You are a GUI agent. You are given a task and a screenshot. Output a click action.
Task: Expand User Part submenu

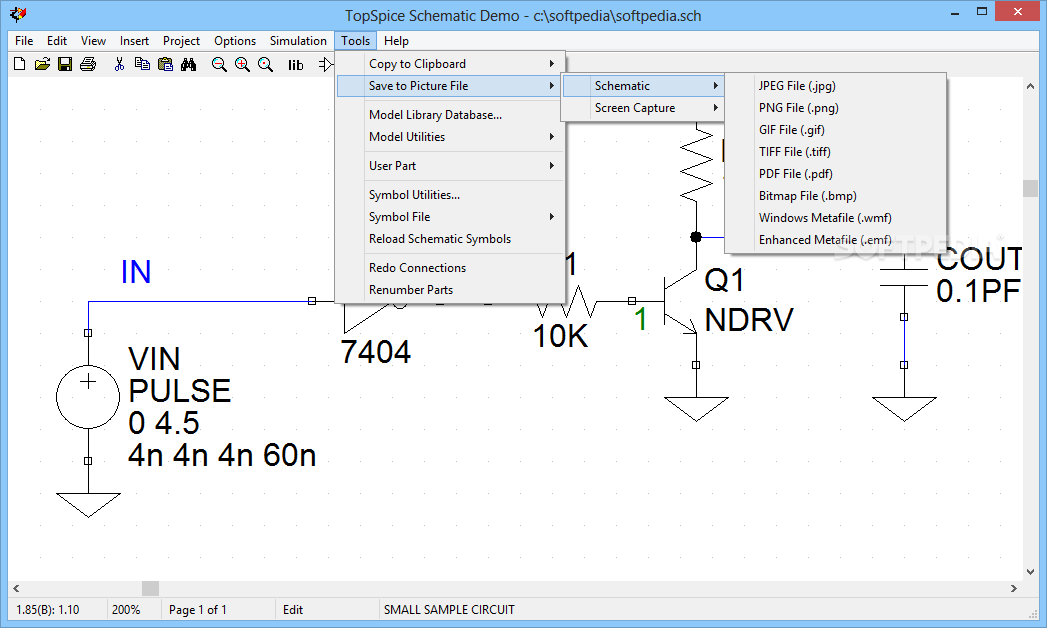tap(451, 166)
